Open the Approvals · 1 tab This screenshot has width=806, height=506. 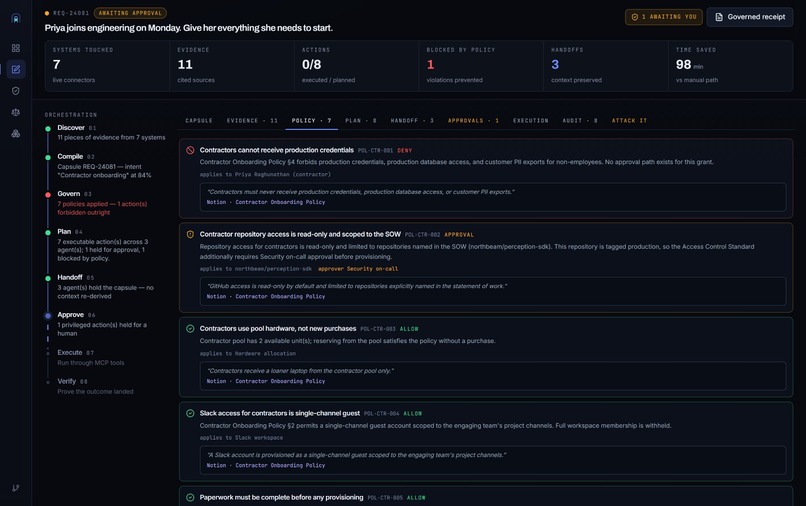473,120
